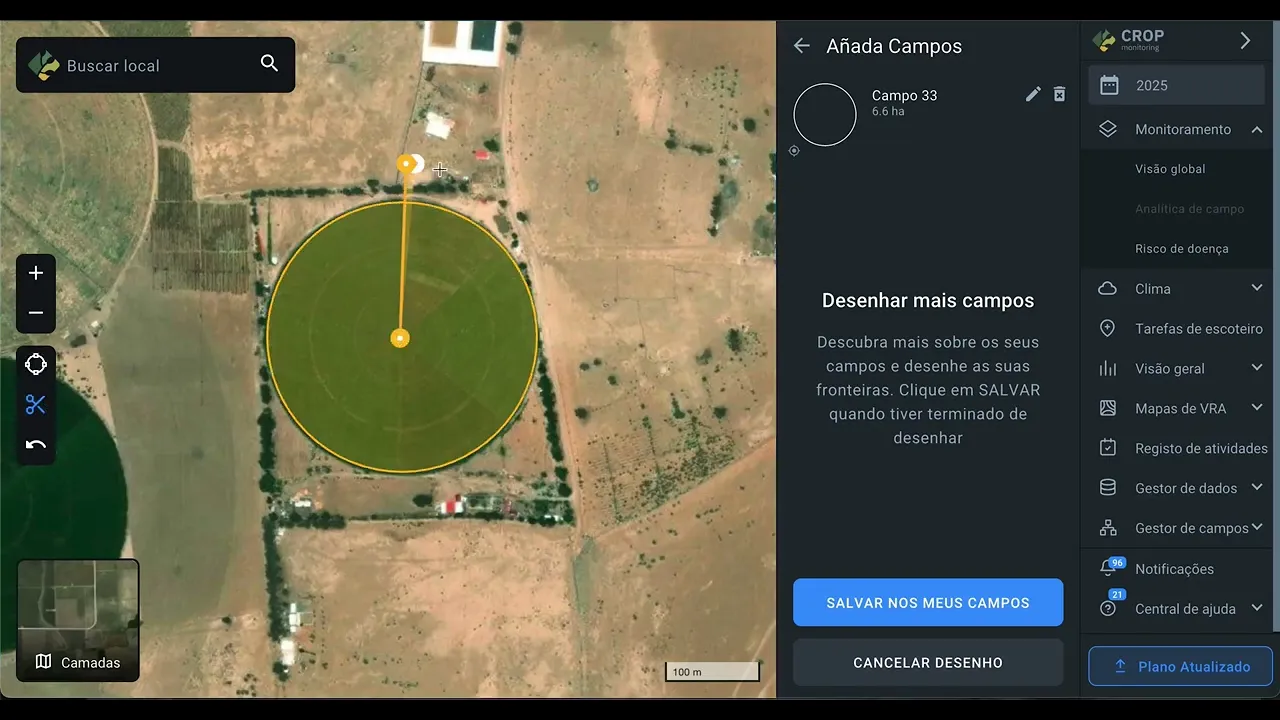Click the notifications bell icon with badge 96
Screen dimensions: 1280x720
pyautogui.click(x=1109, y=568)
